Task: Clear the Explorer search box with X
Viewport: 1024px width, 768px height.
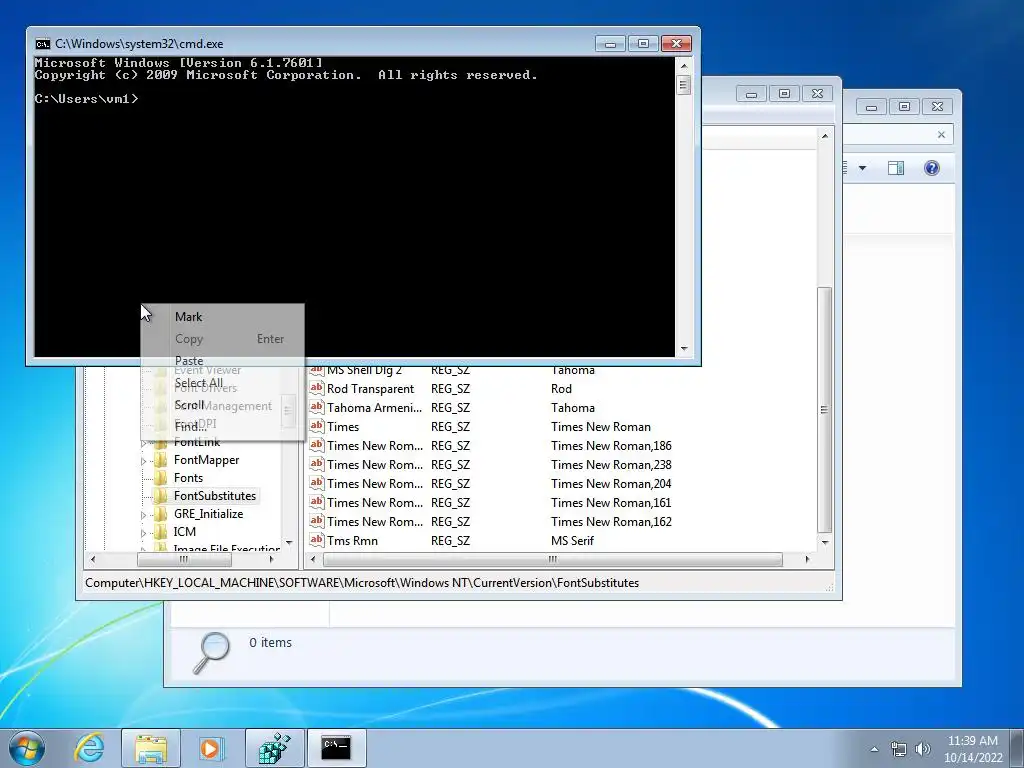Action: click(x=941, y=135)
